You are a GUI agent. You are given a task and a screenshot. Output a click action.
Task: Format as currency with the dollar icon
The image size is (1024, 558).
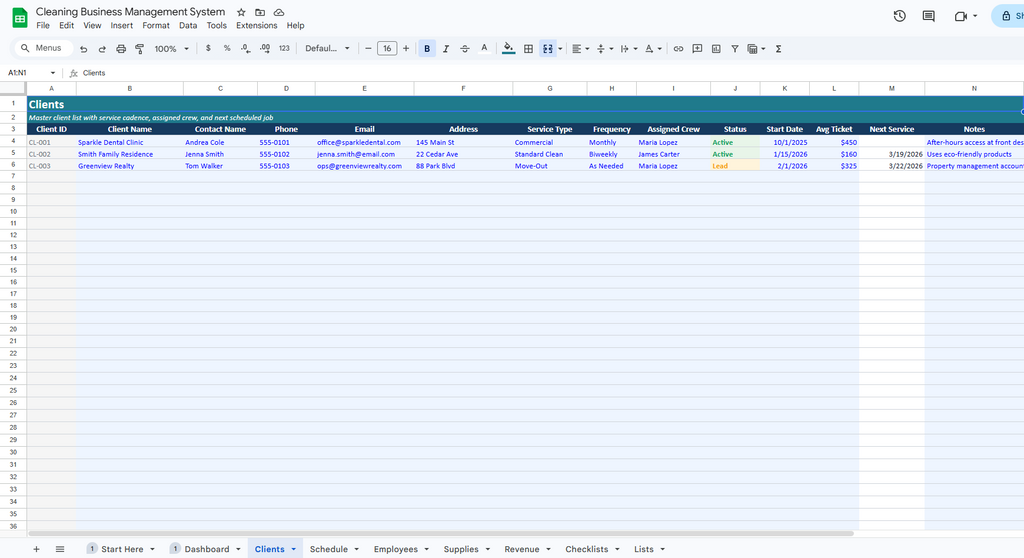pos(208,48)
